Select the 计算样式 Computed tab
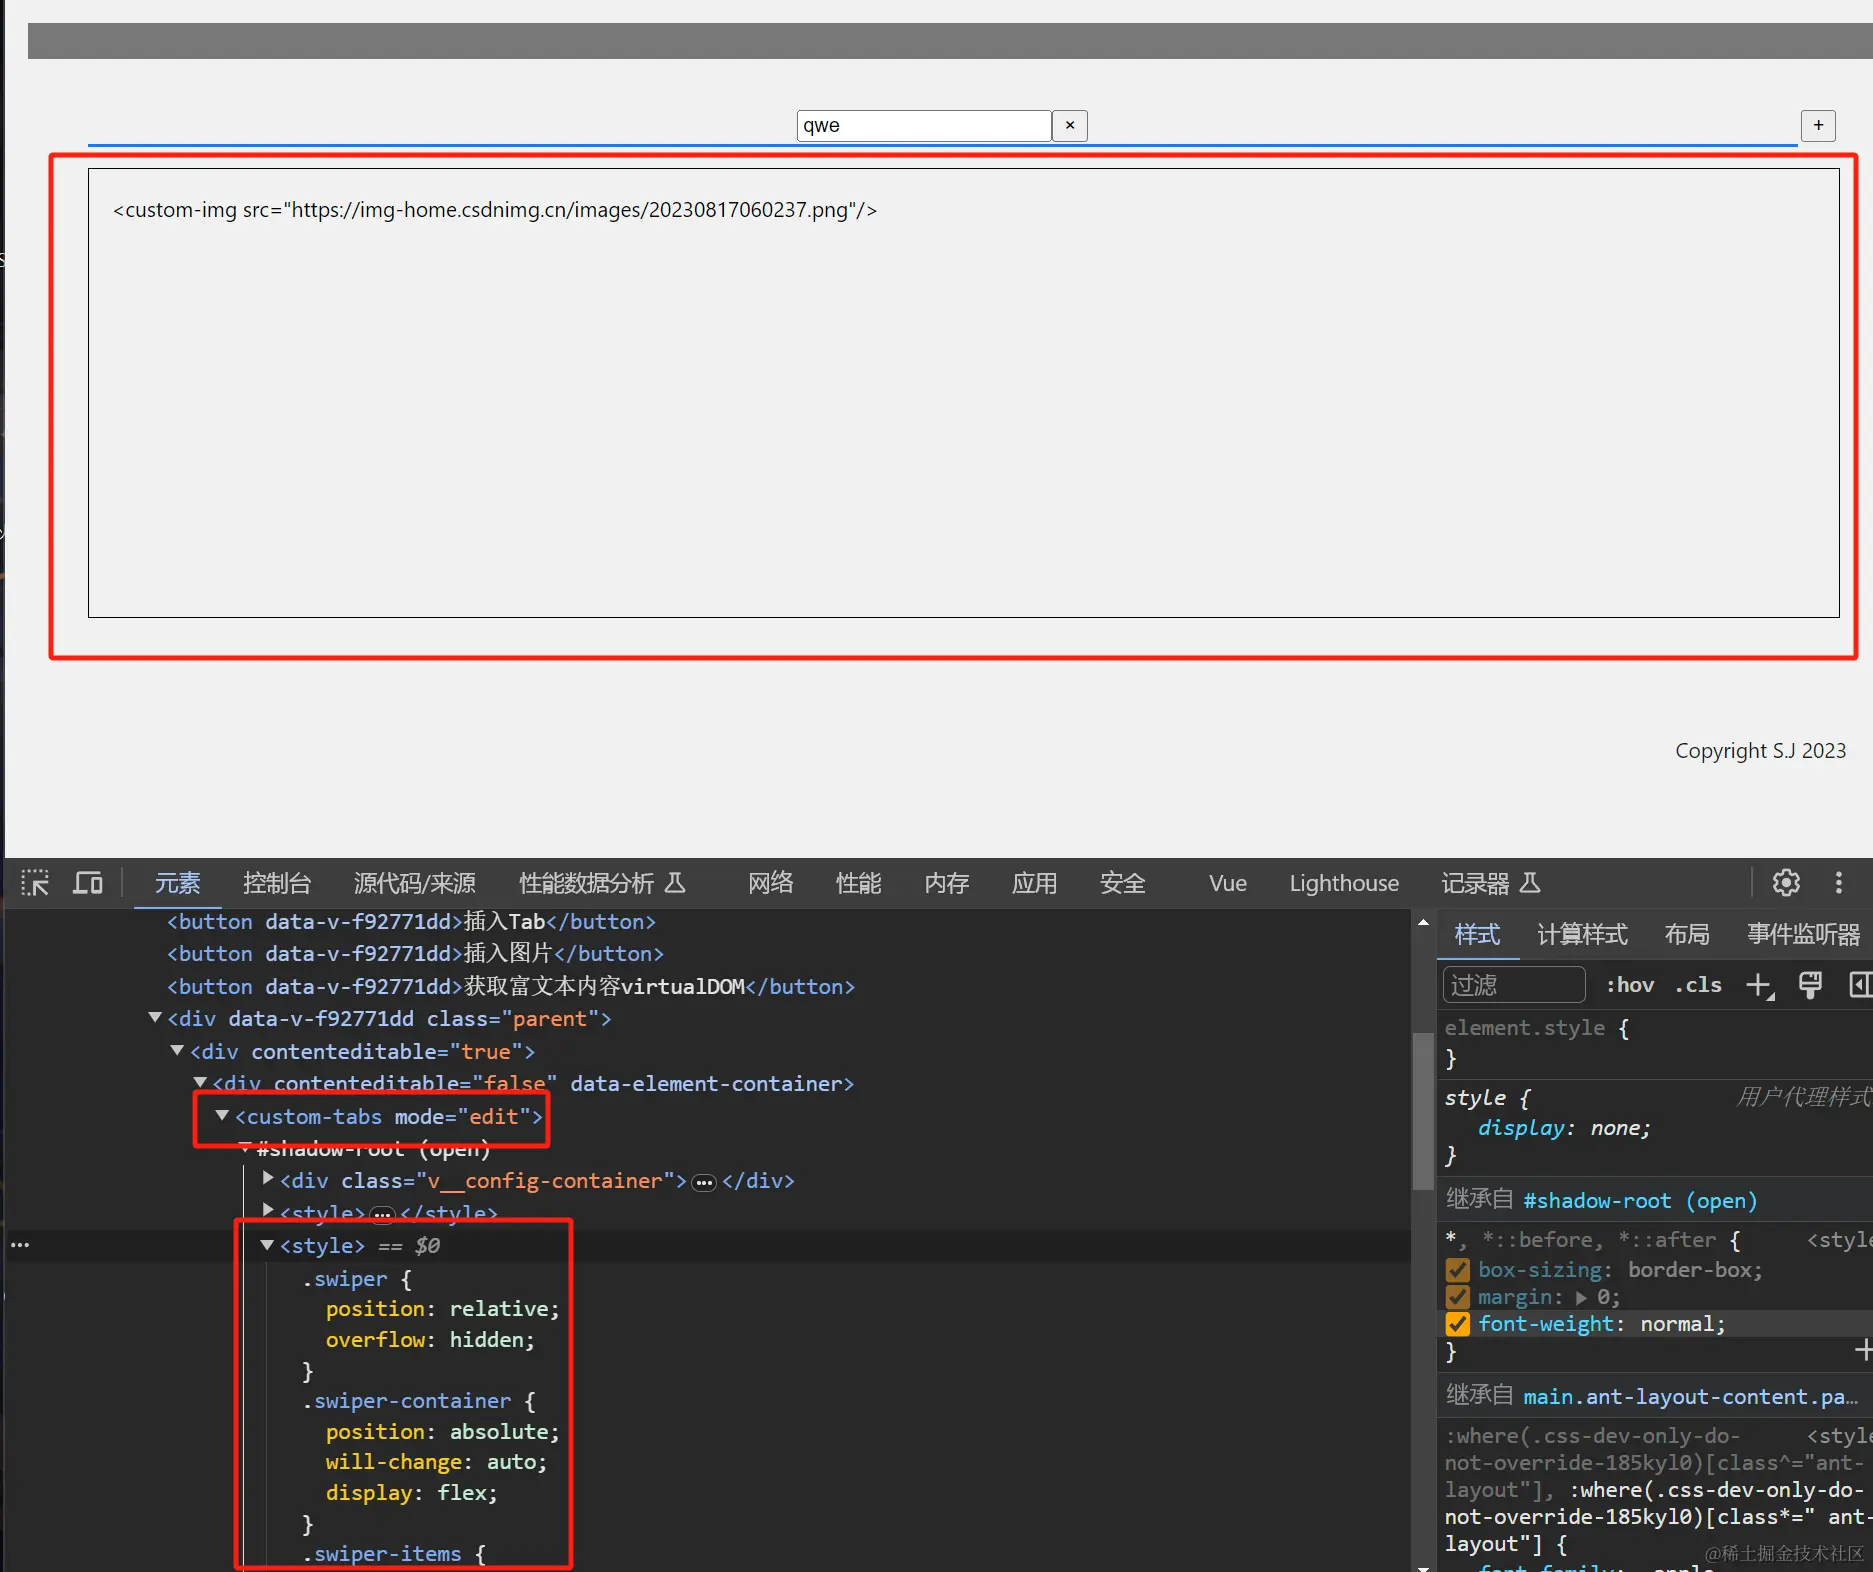1873x1572 pixels. 1582,935
